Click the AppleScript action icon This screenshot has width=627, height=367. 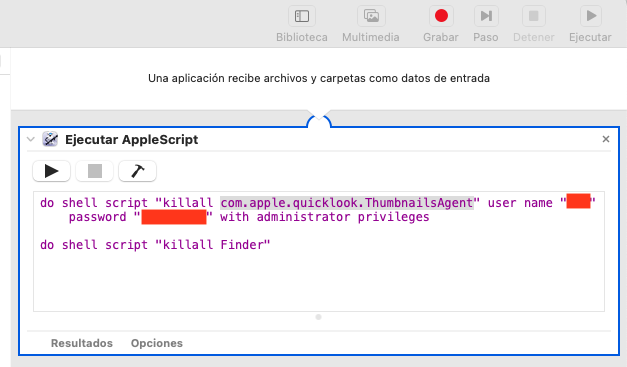(50, 139)
